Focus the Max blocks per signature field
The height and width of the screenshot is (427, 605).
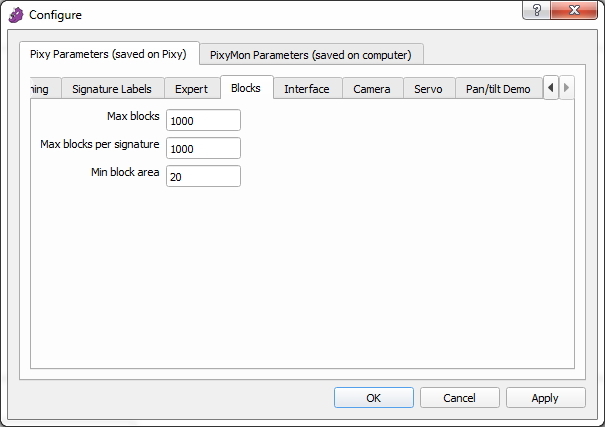203,148
